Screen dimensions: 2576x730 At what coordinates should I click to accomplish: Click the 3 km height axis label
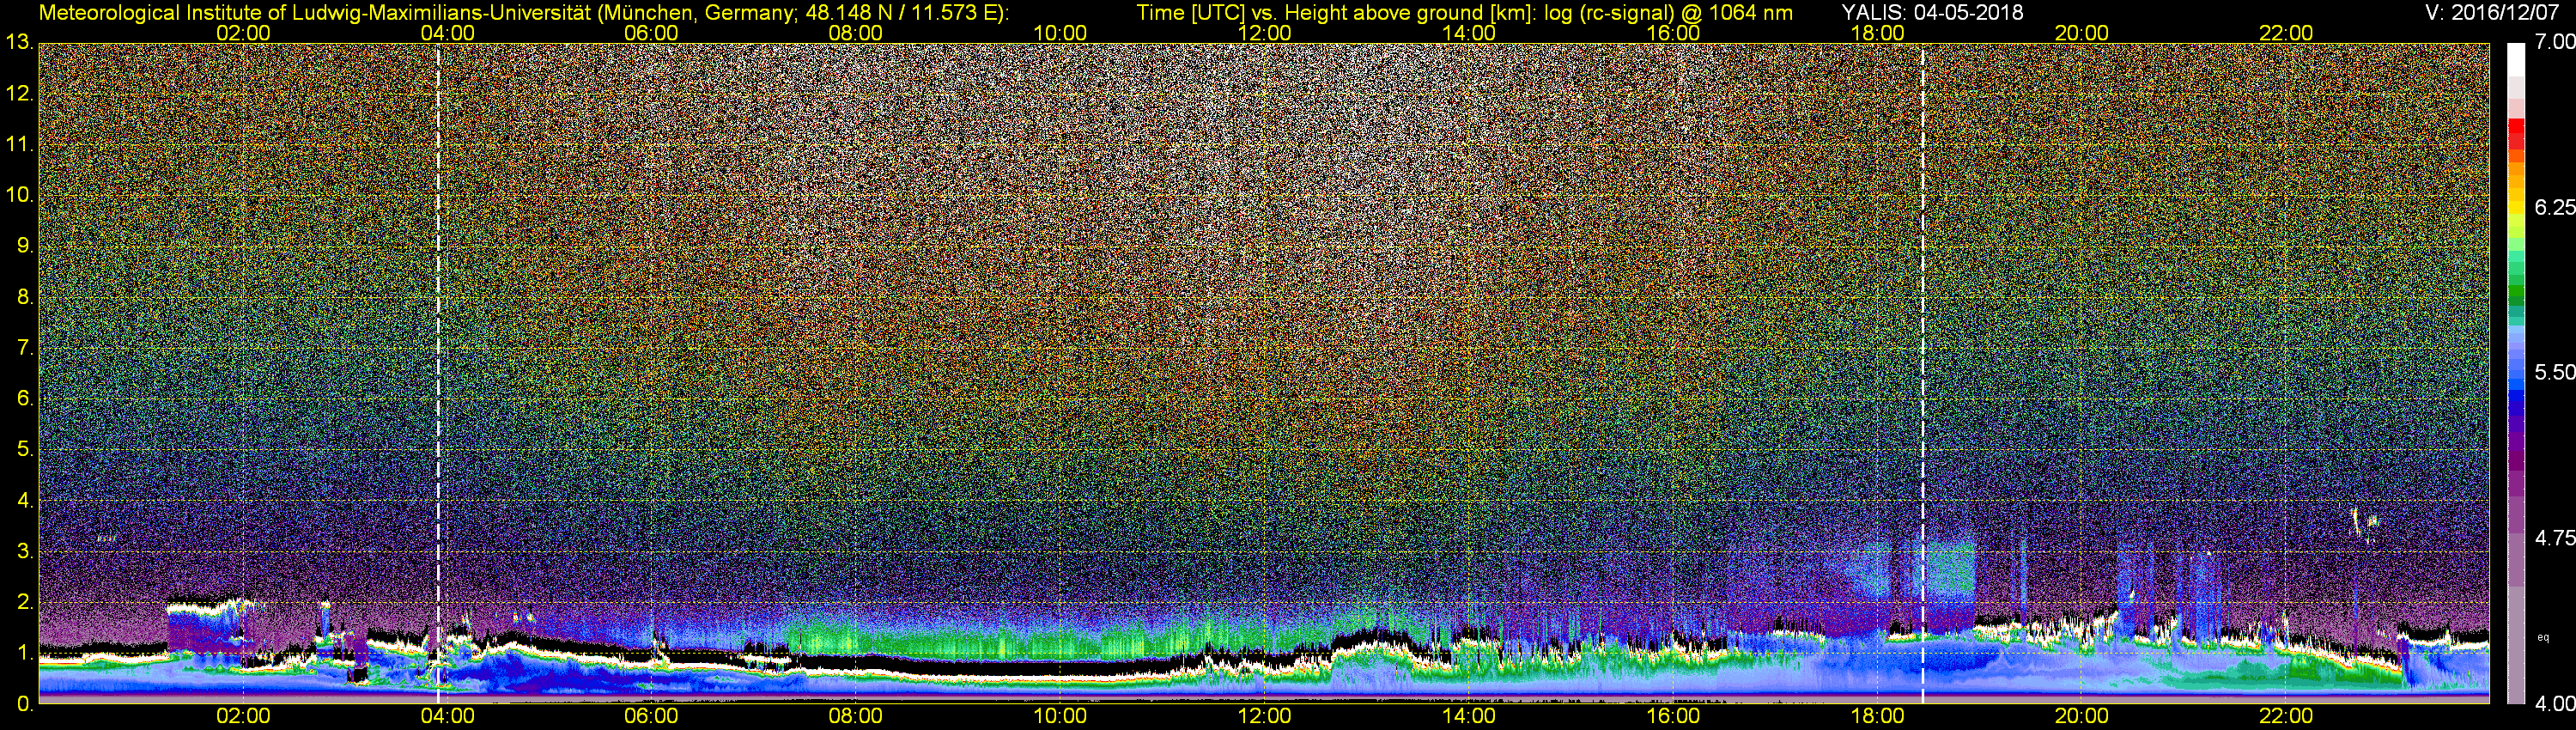click(x=24, y=552)
